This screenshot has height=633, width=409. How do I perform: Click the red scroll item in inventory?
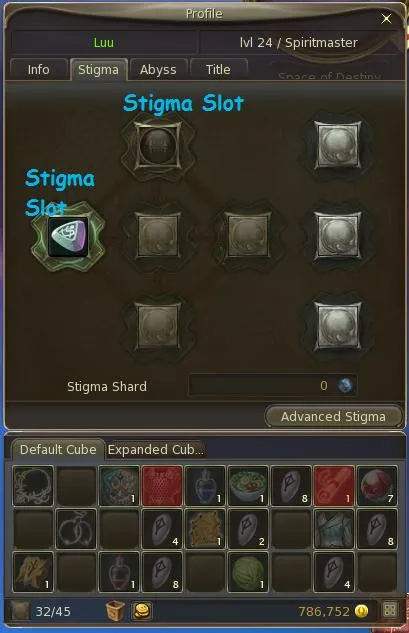click(334, 486)
